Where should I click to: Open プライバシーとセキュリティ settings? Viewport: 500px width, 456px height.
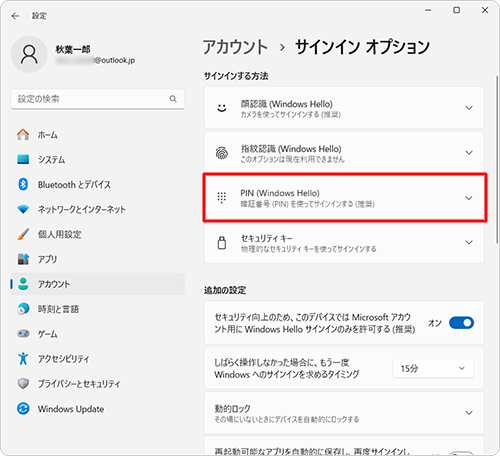pyautogui.click(x=98, y=384)
